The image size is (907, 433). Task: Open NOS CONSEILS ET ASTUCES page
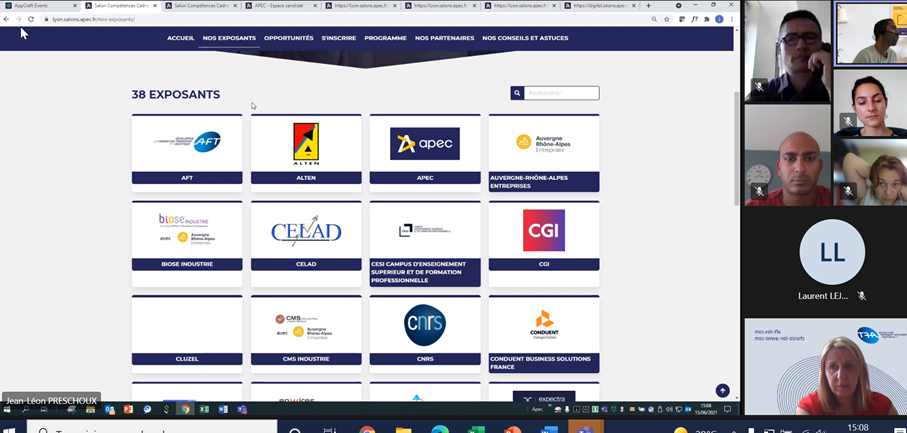525,38
